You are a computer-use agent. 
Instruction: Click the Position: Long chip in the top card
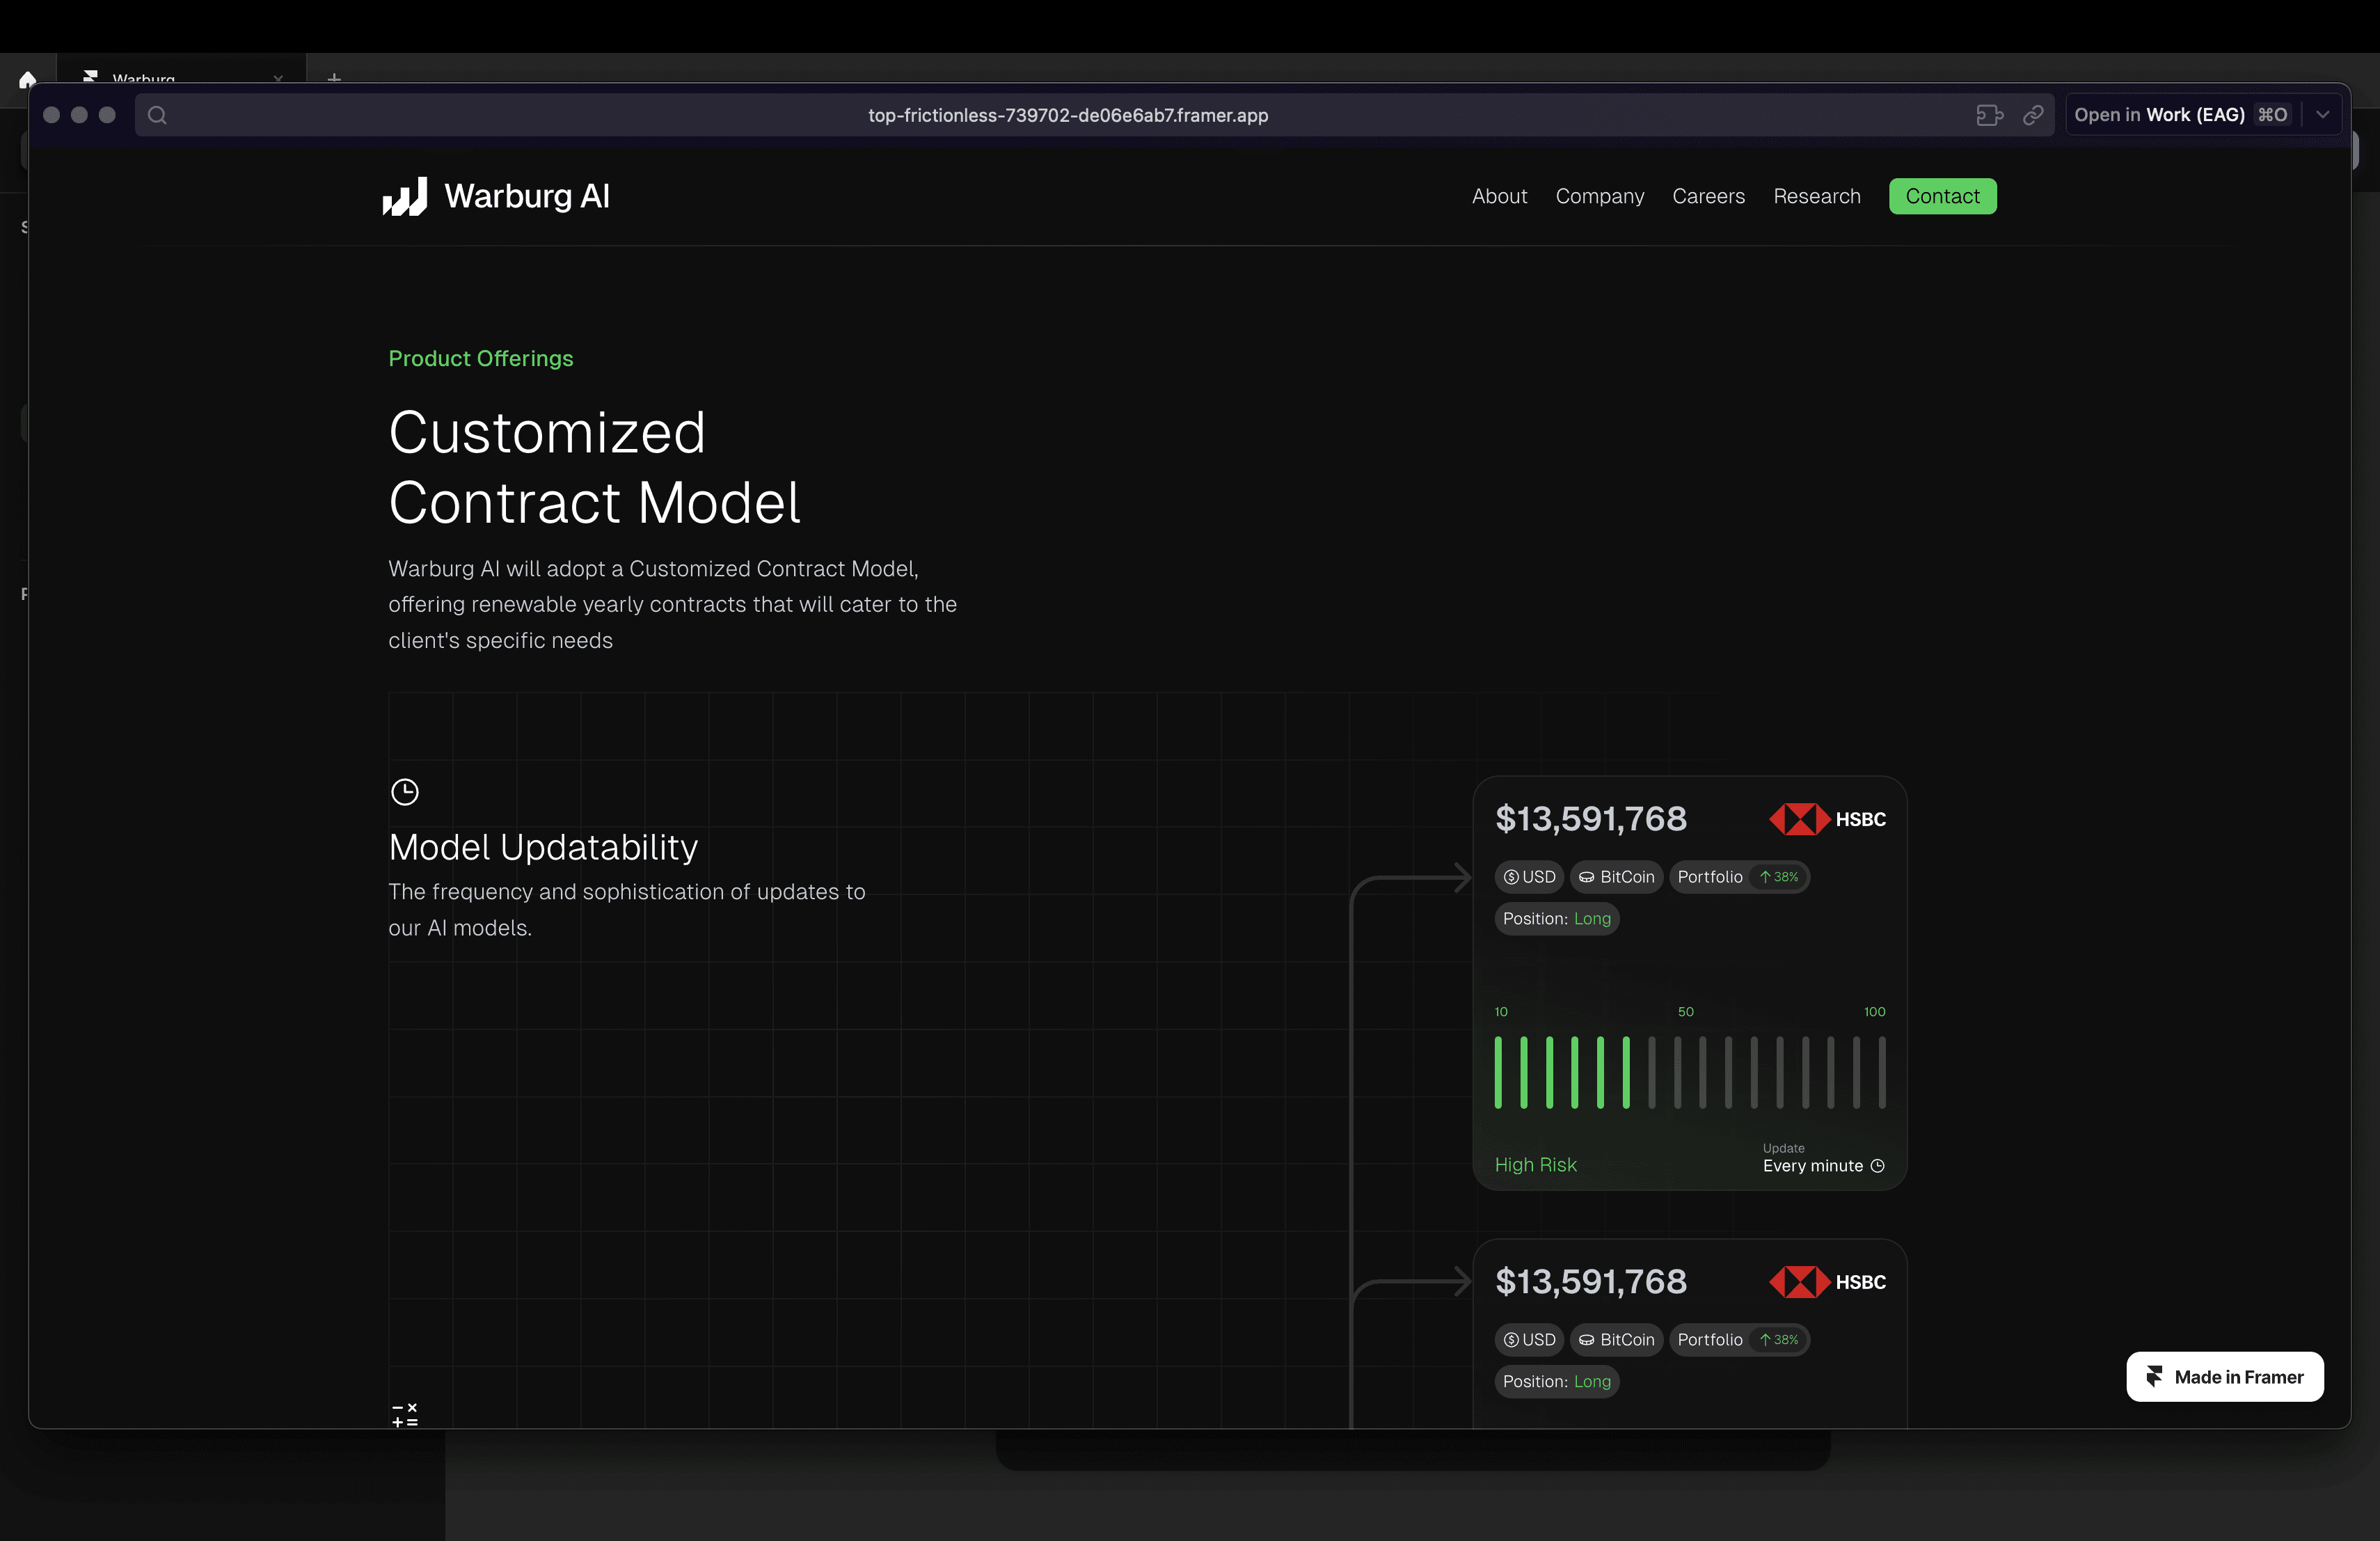coord(1557,919)
